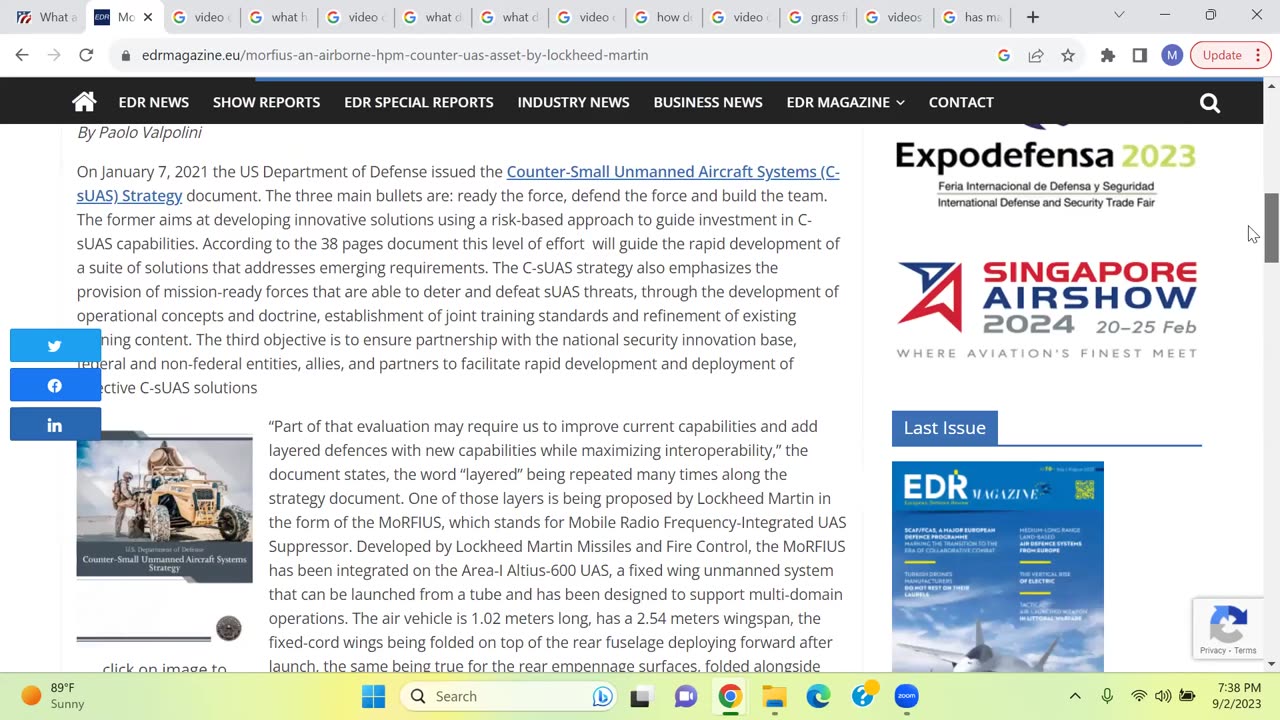Open EDR NEWS menu item
1280x720 pixels.
154,102
